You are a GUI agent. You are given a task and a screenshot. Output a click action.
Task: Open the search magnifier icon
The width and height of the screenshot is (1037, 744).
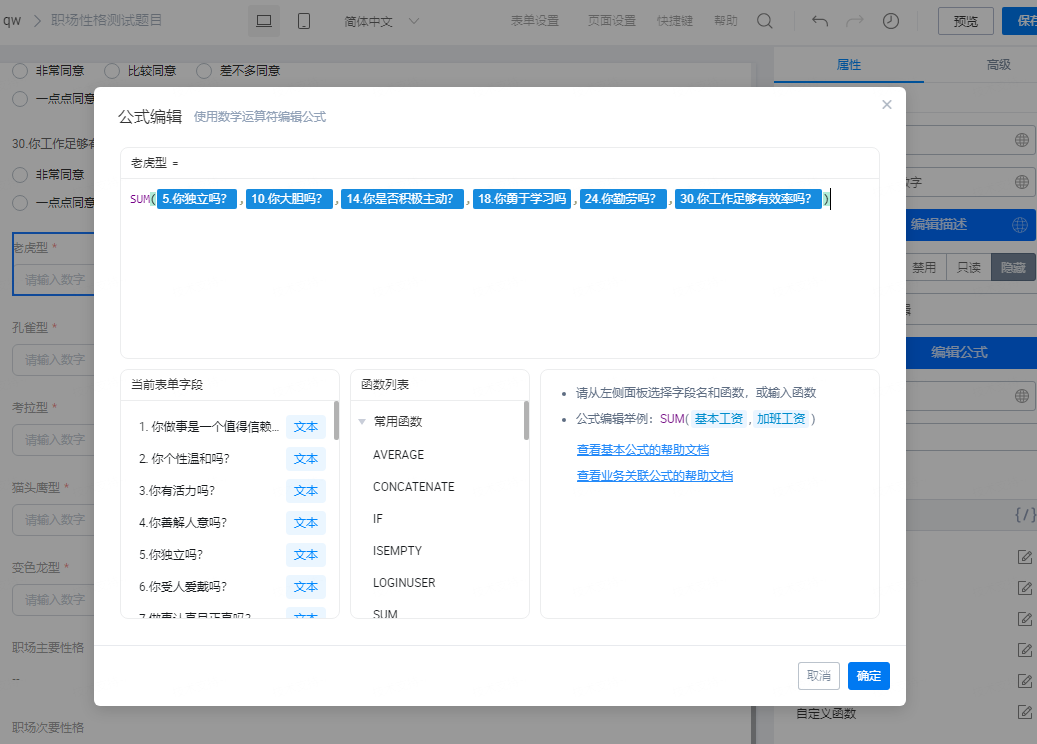tap(765, 21)
